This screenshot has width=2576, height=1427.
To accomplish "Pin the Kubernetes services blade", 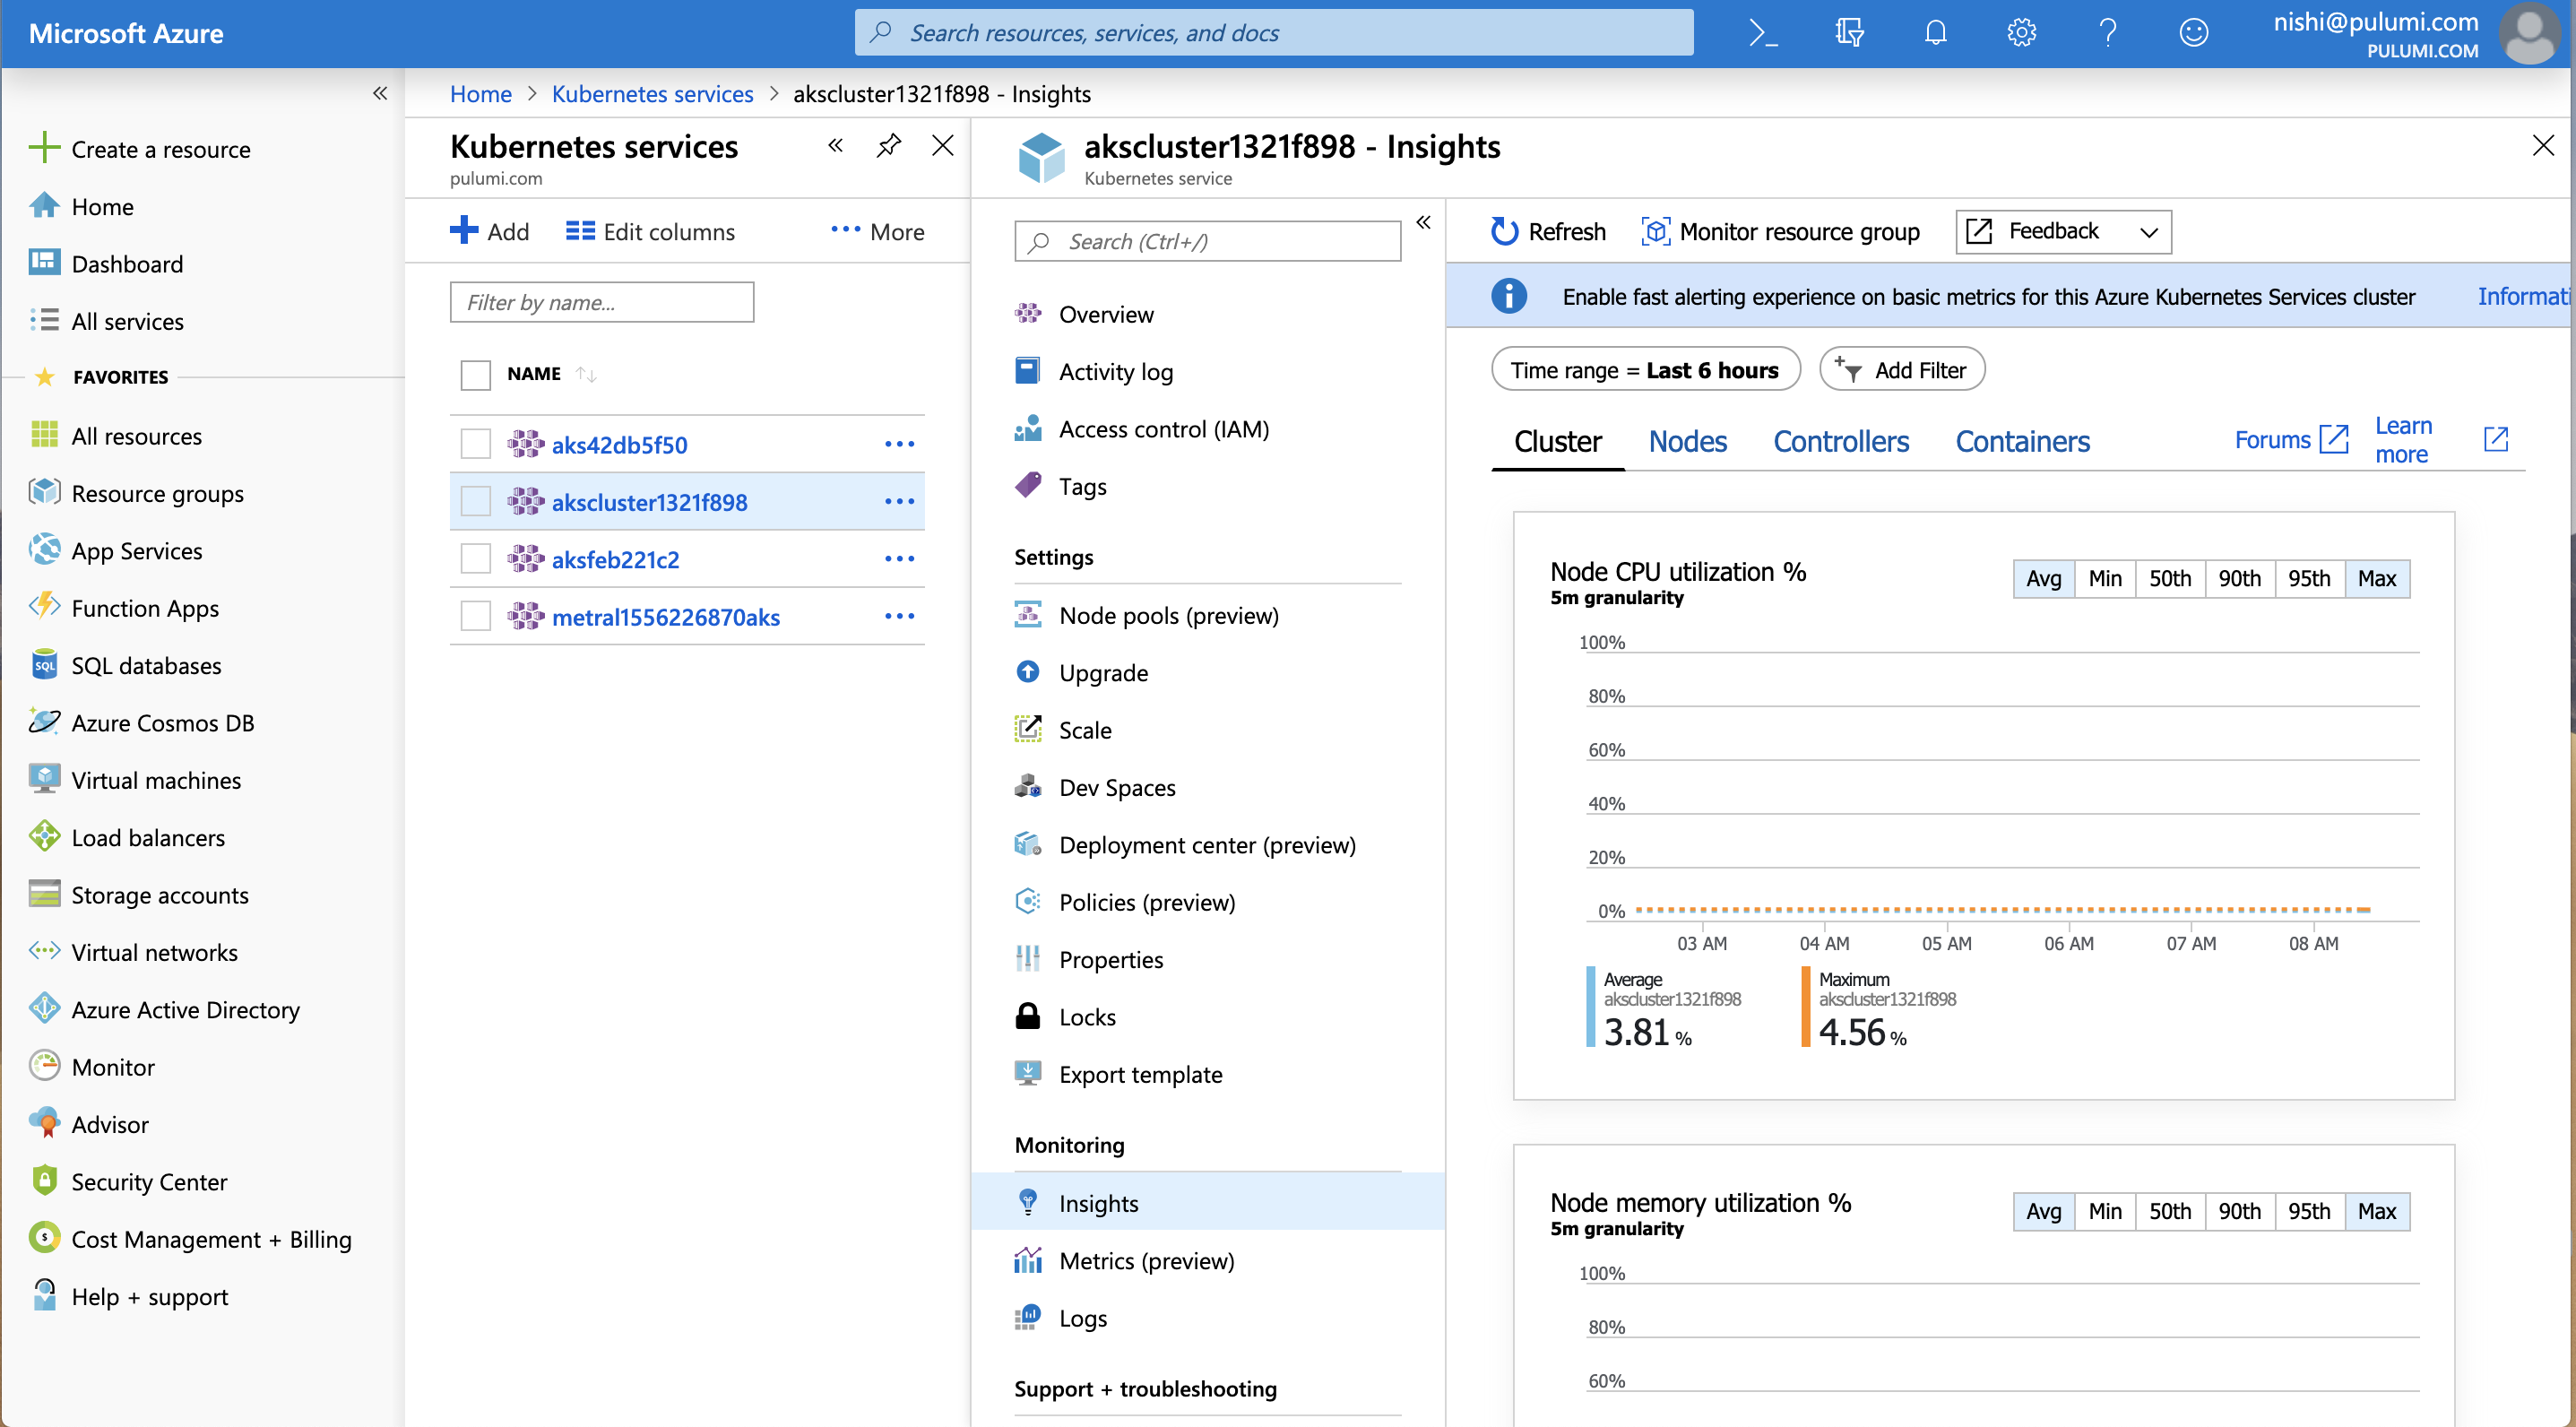I will tap(888, 146).
